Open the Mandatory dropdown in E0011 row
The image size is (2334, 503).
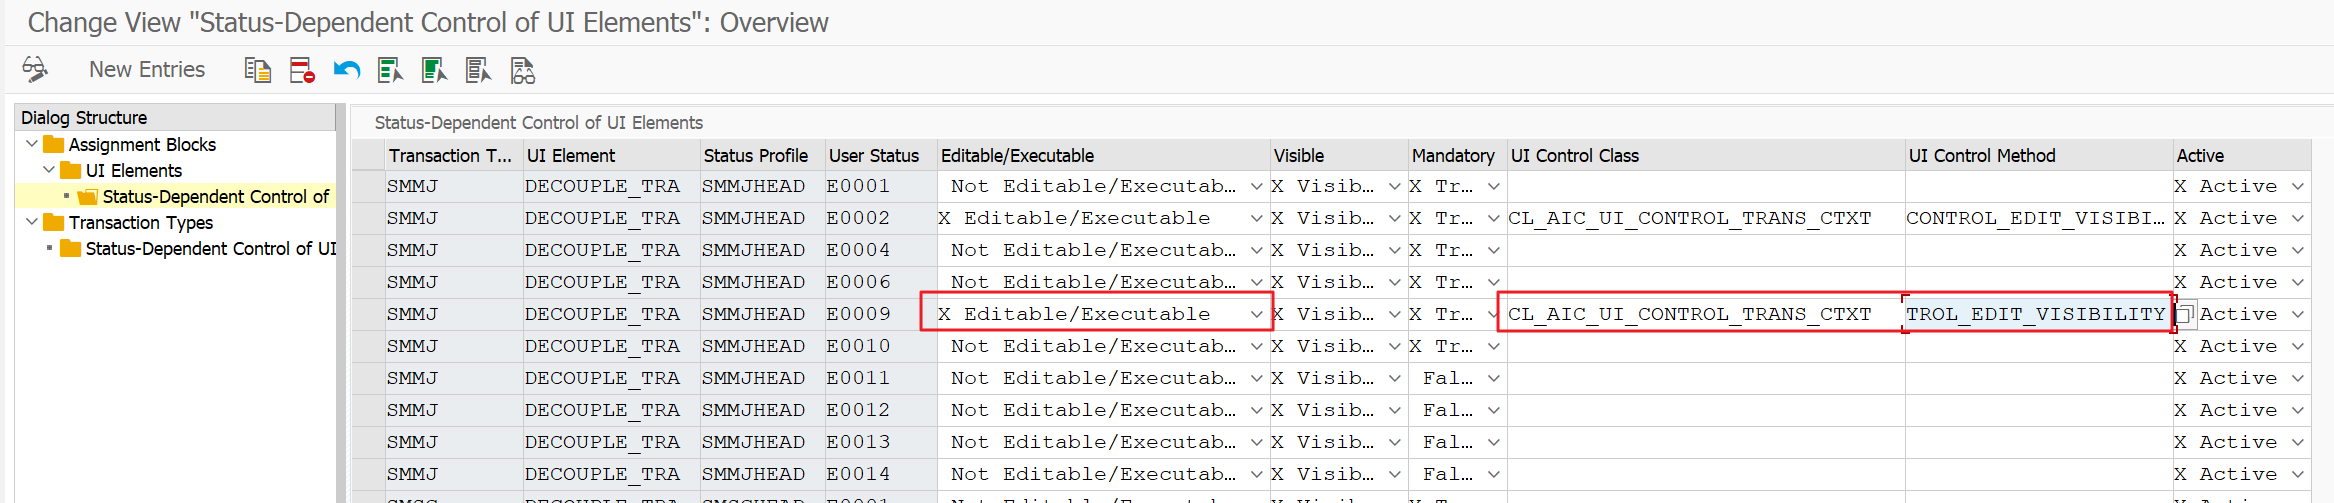pos(1493,379)
